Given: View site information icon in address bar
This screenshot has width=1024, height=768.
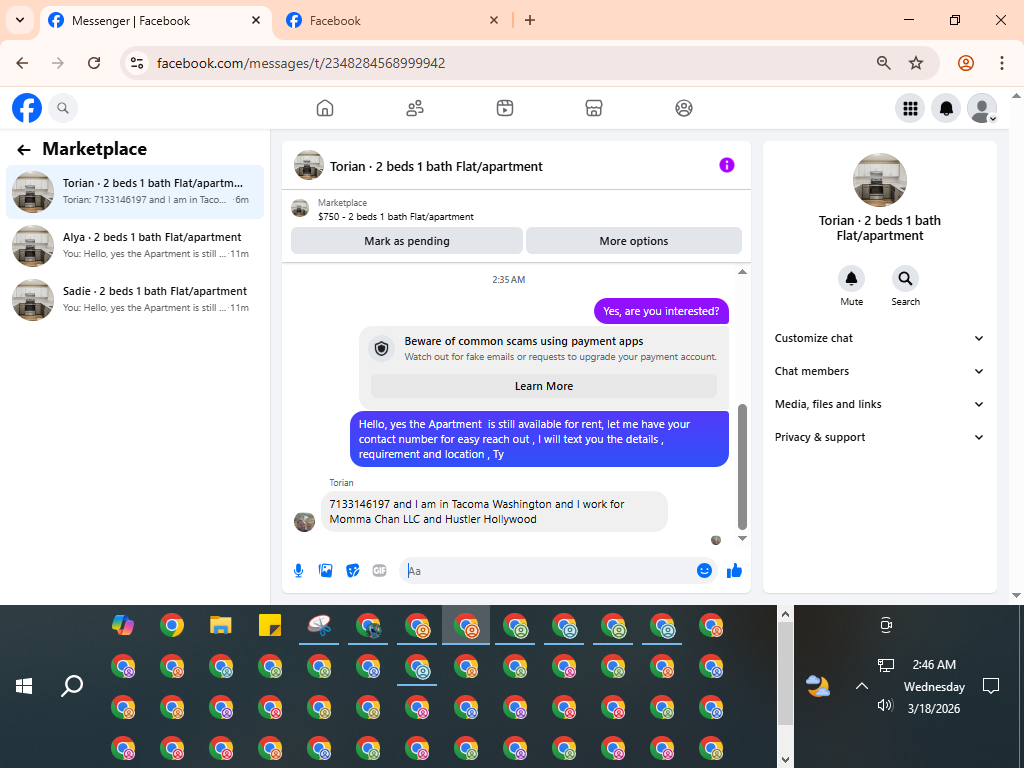Looking at the screenshot, I should [137, 63].
